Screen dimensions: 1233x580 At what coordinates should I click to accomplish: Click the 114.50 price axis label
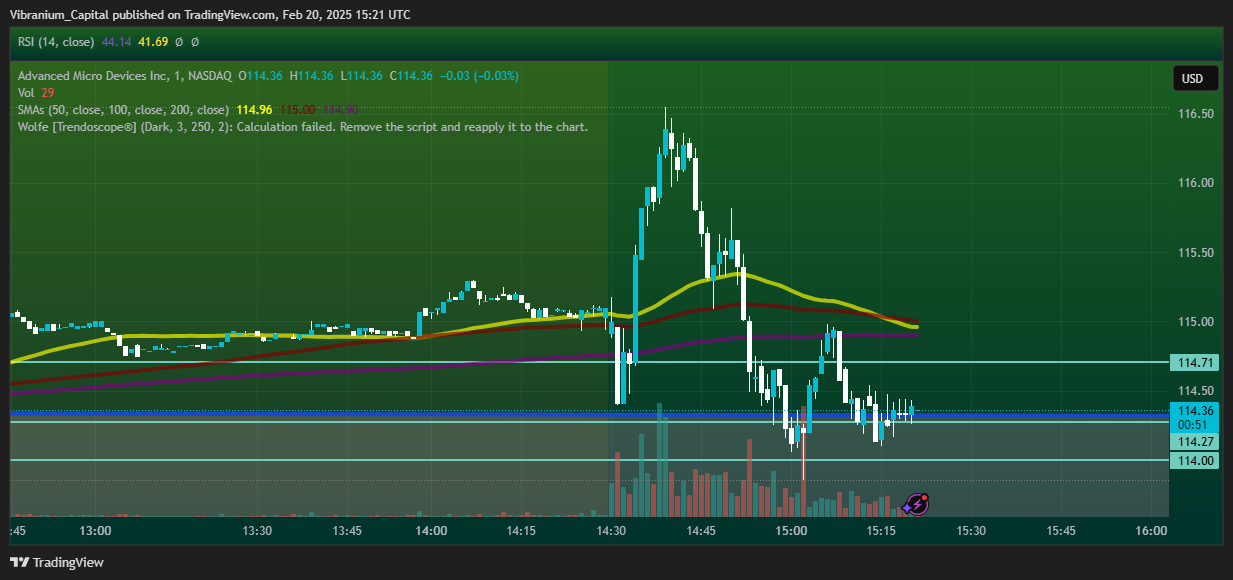click(1196, 391)
